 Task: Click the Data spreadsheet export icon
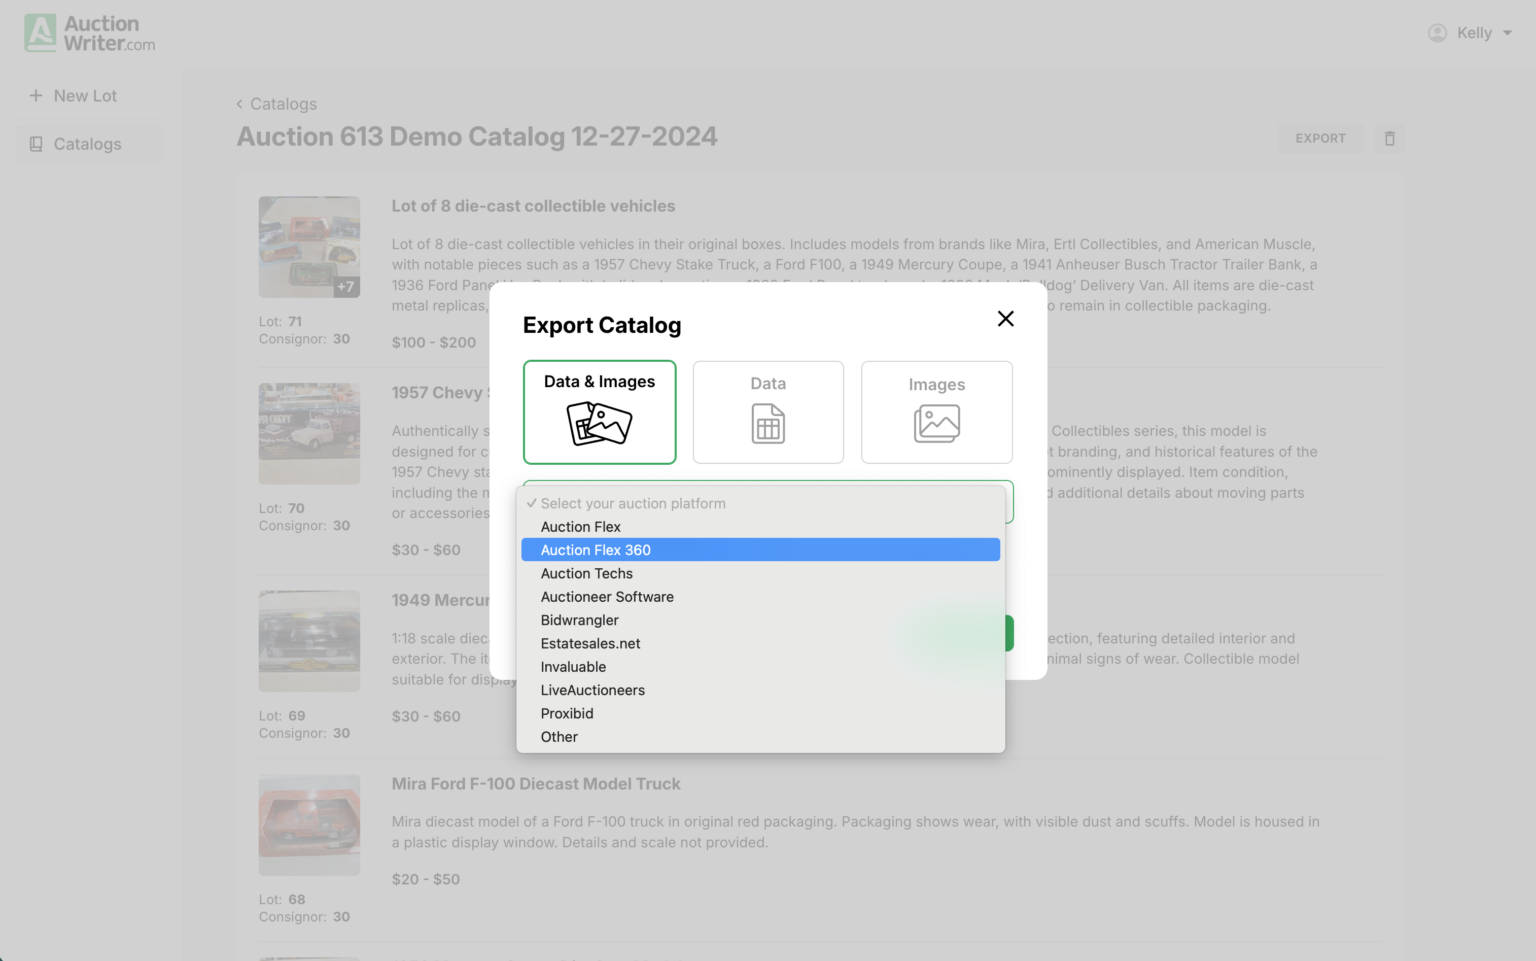[767, 423]
